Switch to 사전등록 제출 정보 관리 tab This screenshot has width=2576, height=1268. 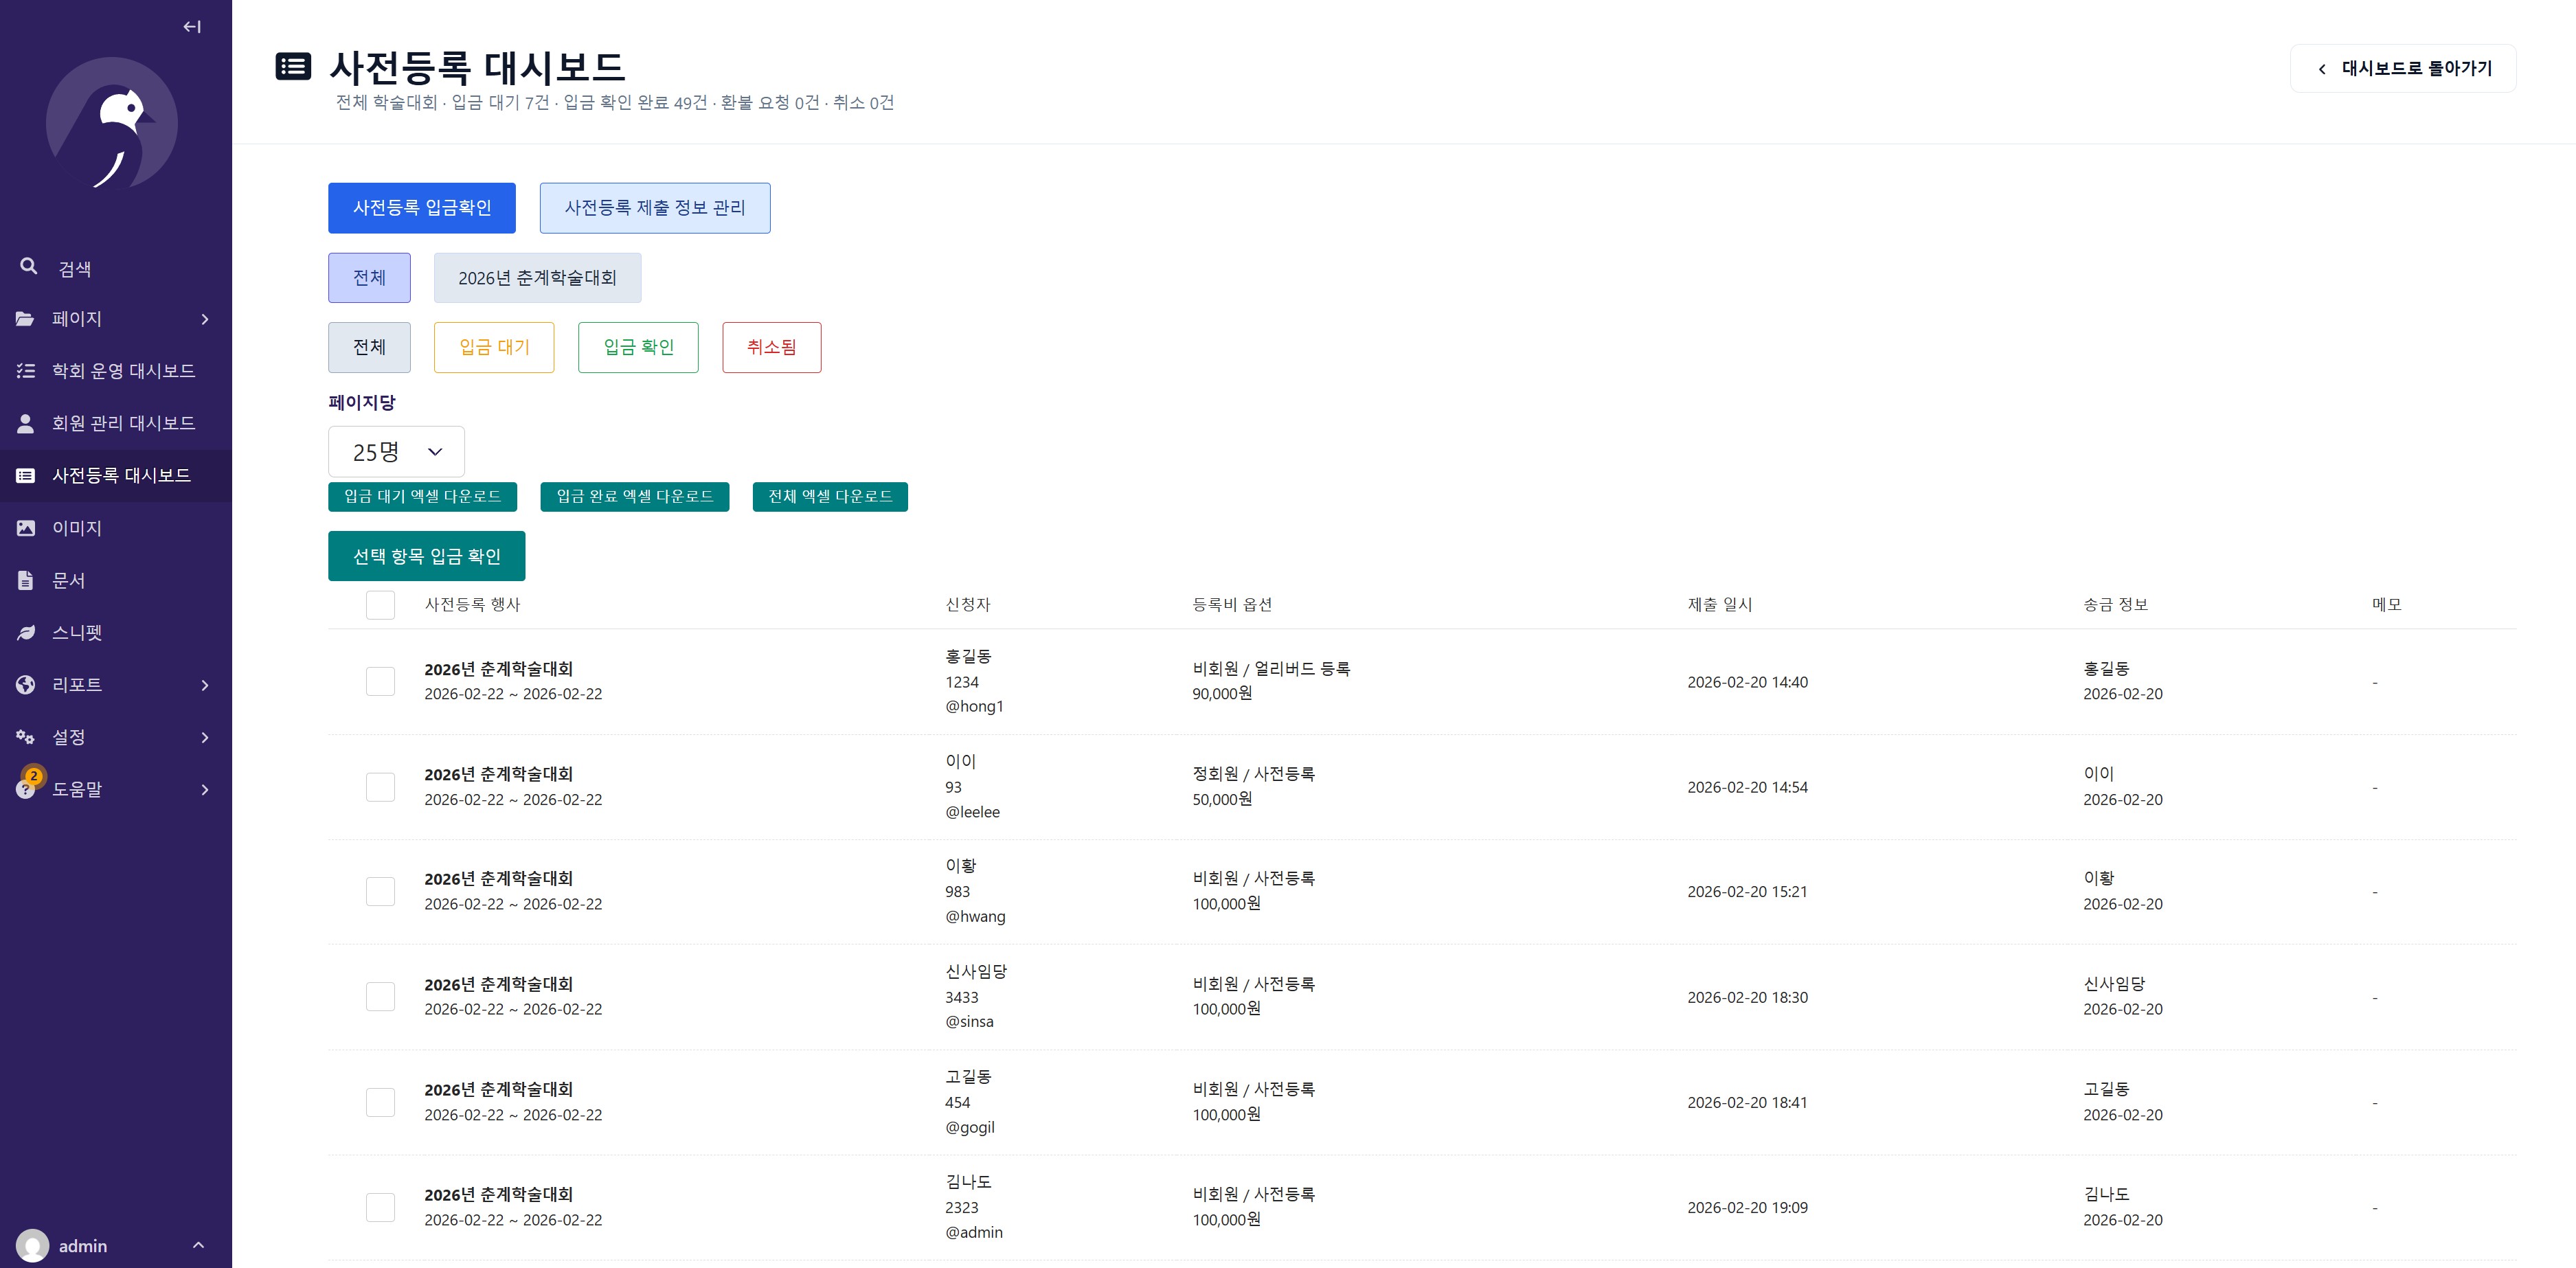pyautogui.click(x=655, y=207)
